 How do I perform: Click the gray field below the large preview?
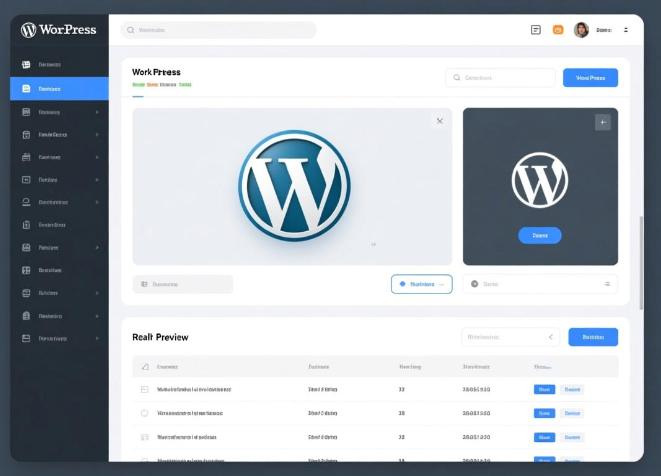[x=183, y=284]
